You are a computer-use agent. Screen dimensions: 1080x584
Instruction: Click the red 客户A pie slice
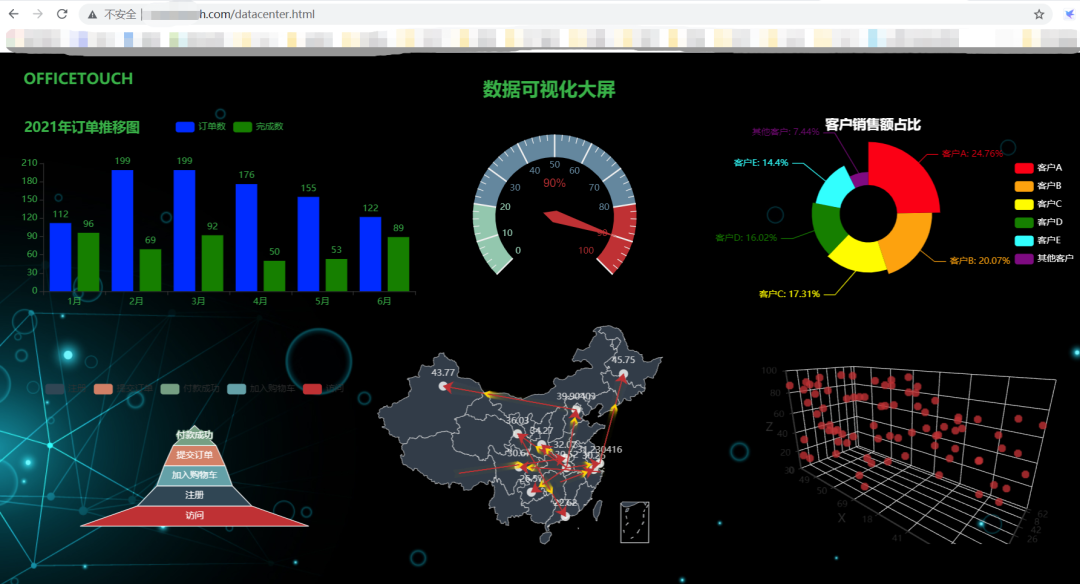[x=906, y=176]
